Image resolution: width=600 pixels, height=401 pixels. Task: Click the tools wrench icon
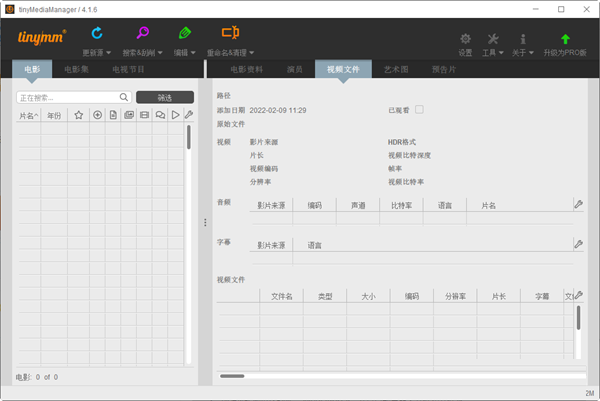point(493,39)
